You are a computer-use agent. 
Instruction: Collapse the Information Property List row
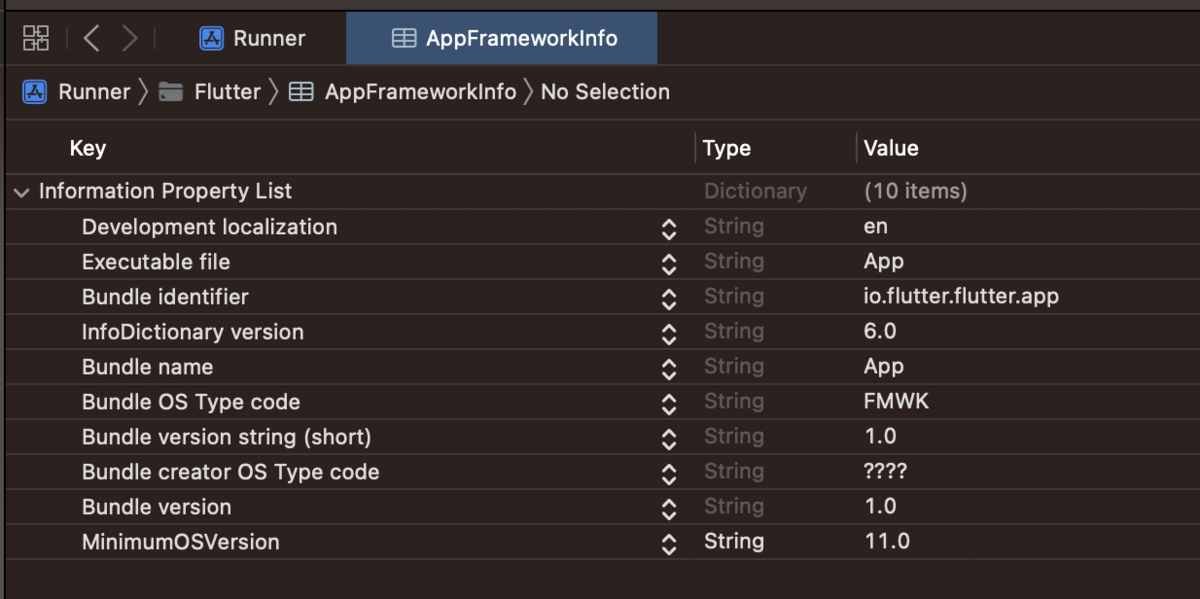click(x=21, y=192)
